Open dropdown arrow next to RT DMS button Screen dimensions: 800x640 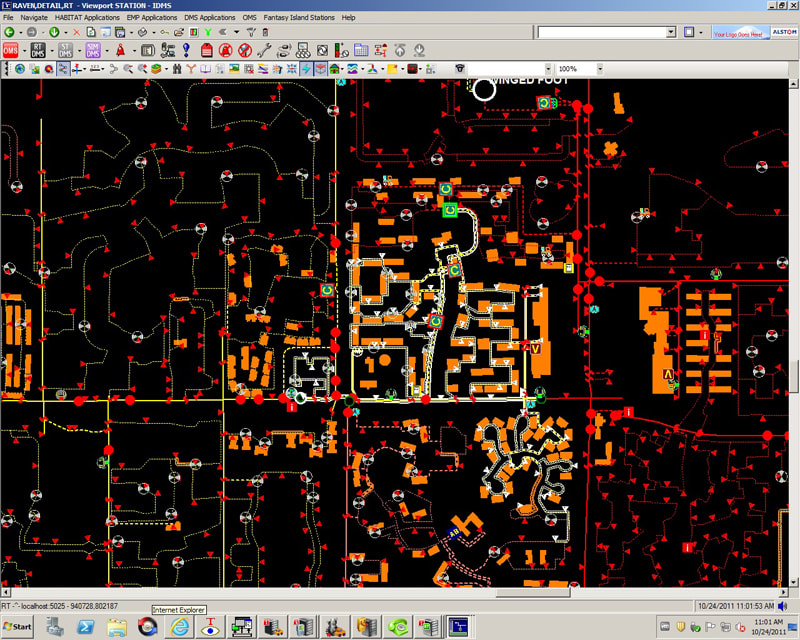[x=52, y=51]
